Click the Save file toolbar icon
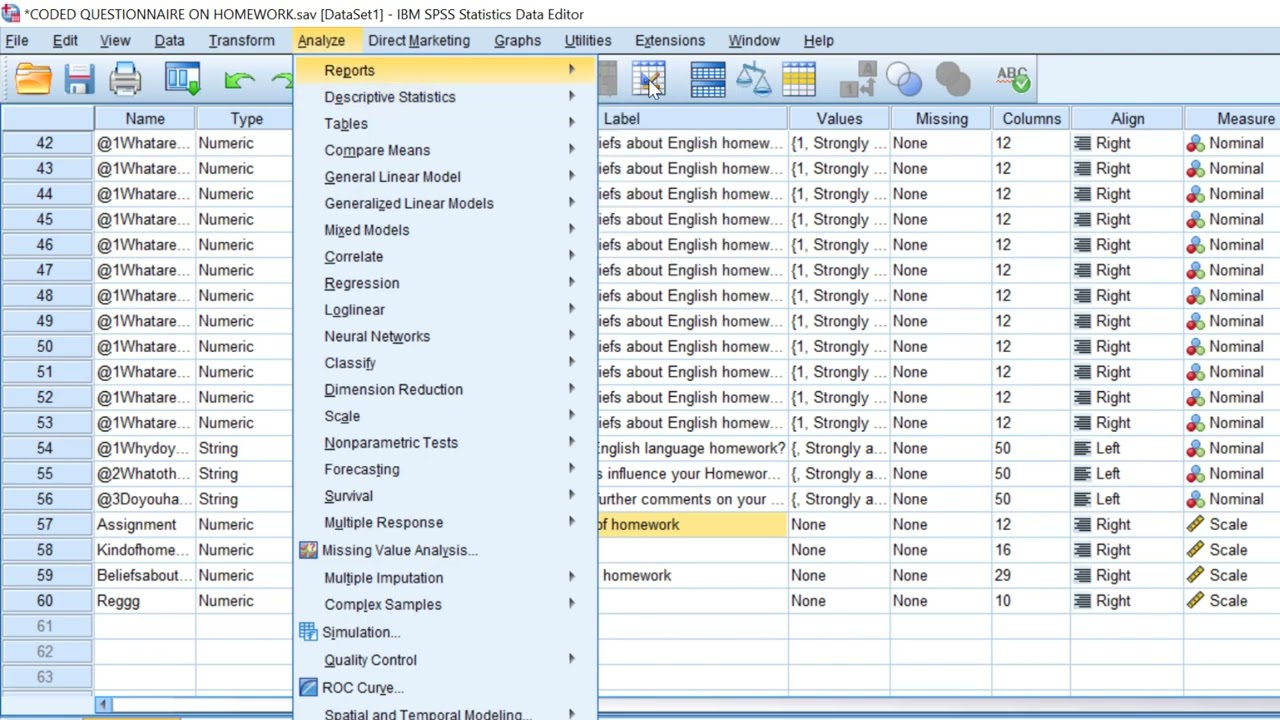The width and height of the screenshot is (1280, 720). [79, 79]
